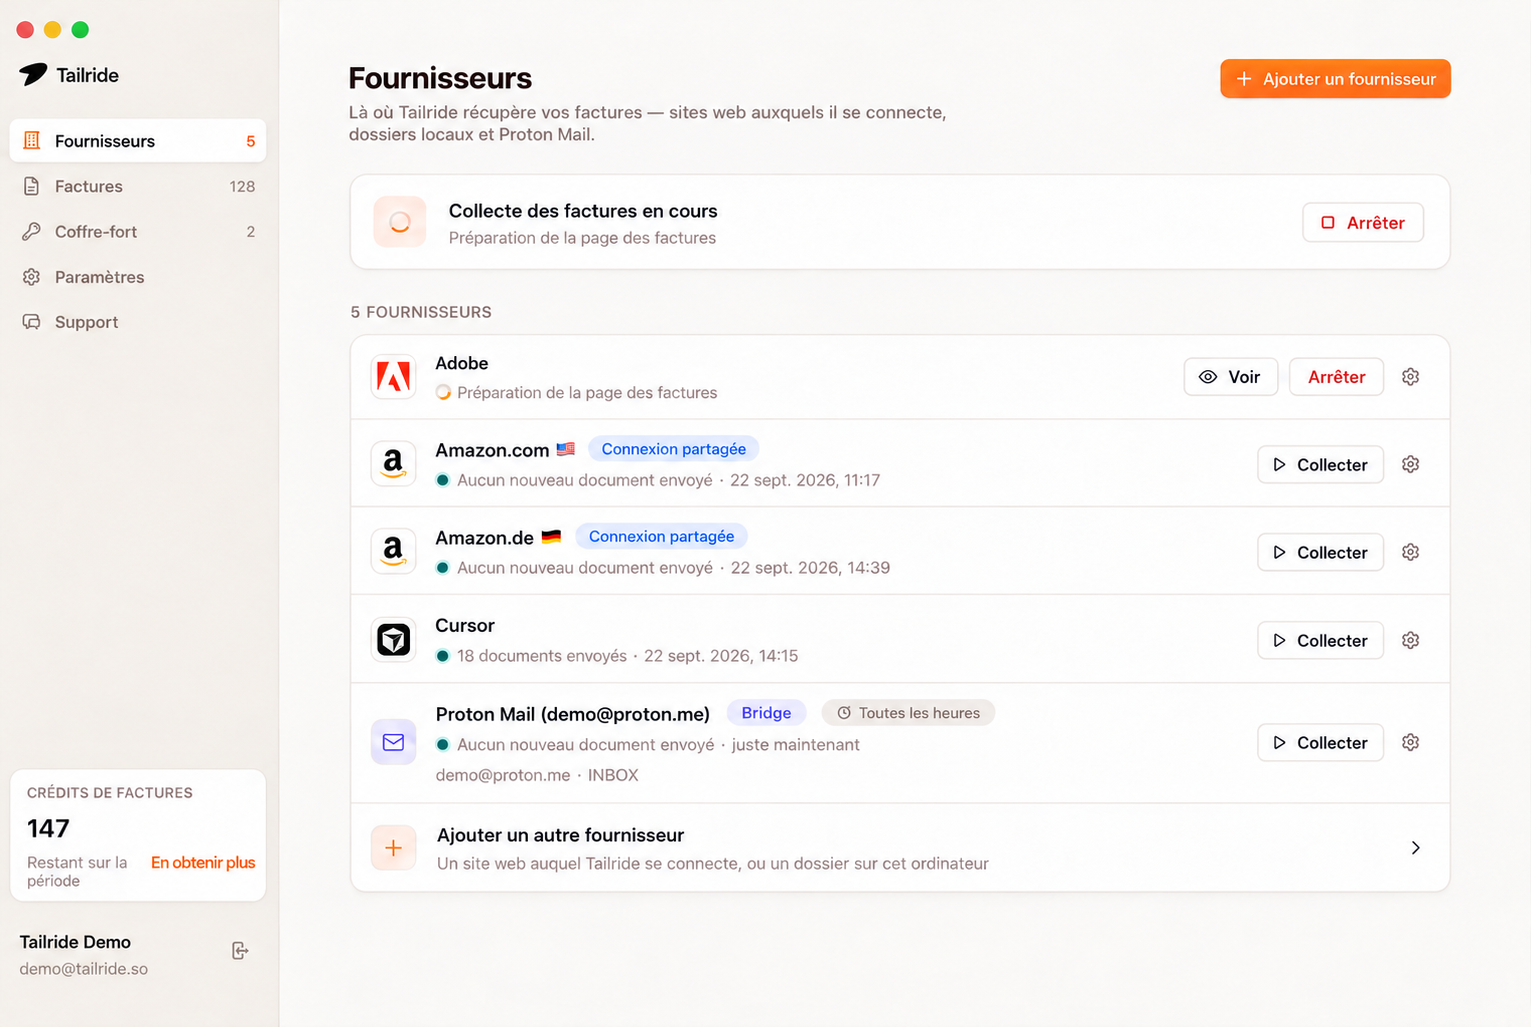Click the Adobe logo icon
1531x1027 pixels.
coord(393,377)
